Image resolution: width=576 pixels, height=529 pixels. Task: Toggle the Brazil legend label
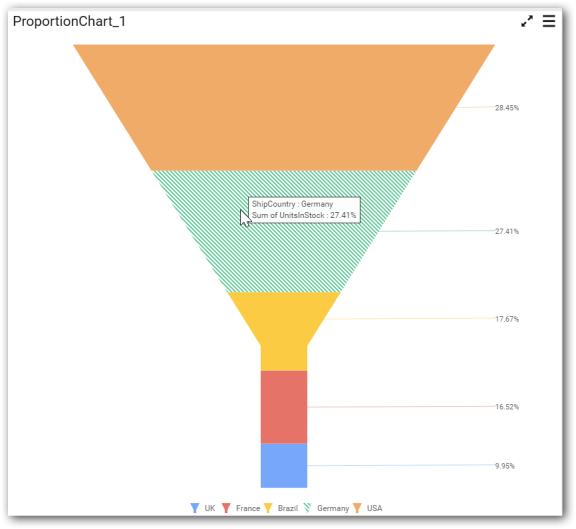coord(288,508)
